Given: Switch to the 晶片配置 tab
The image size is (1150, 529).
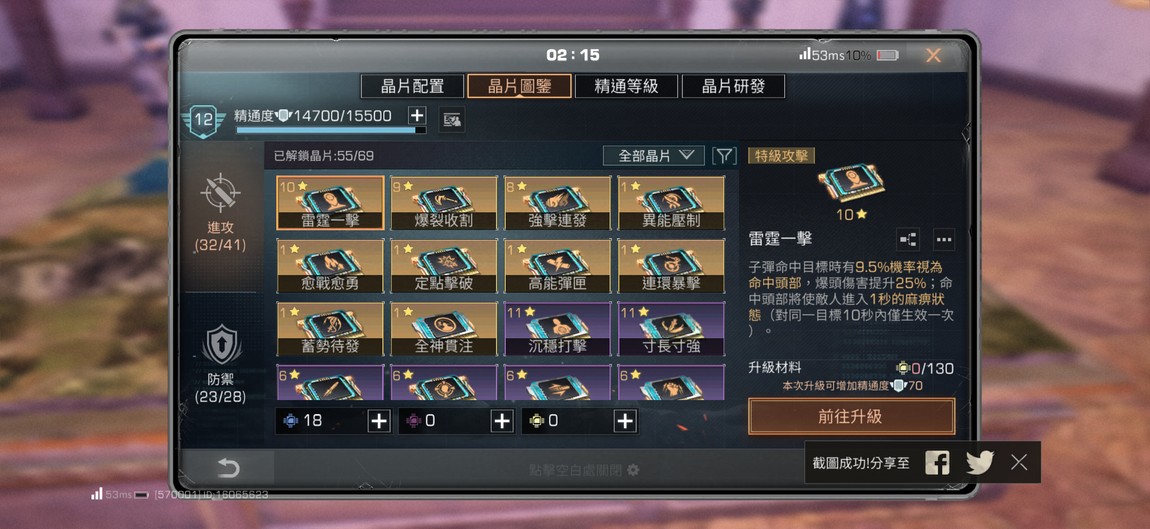Looking at the screenshot, I should 412,86.
